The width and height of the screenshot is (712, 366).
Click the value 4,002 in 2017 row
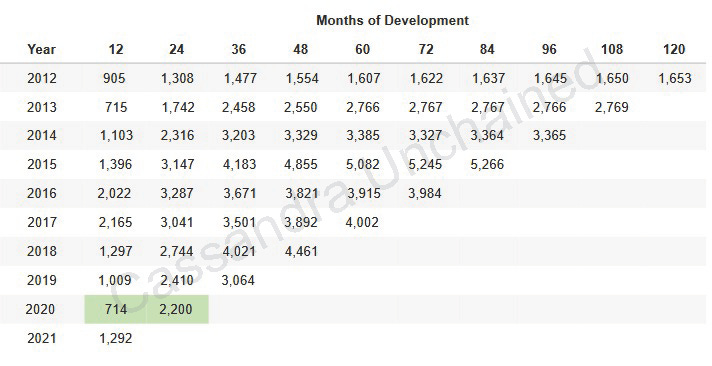362,223
